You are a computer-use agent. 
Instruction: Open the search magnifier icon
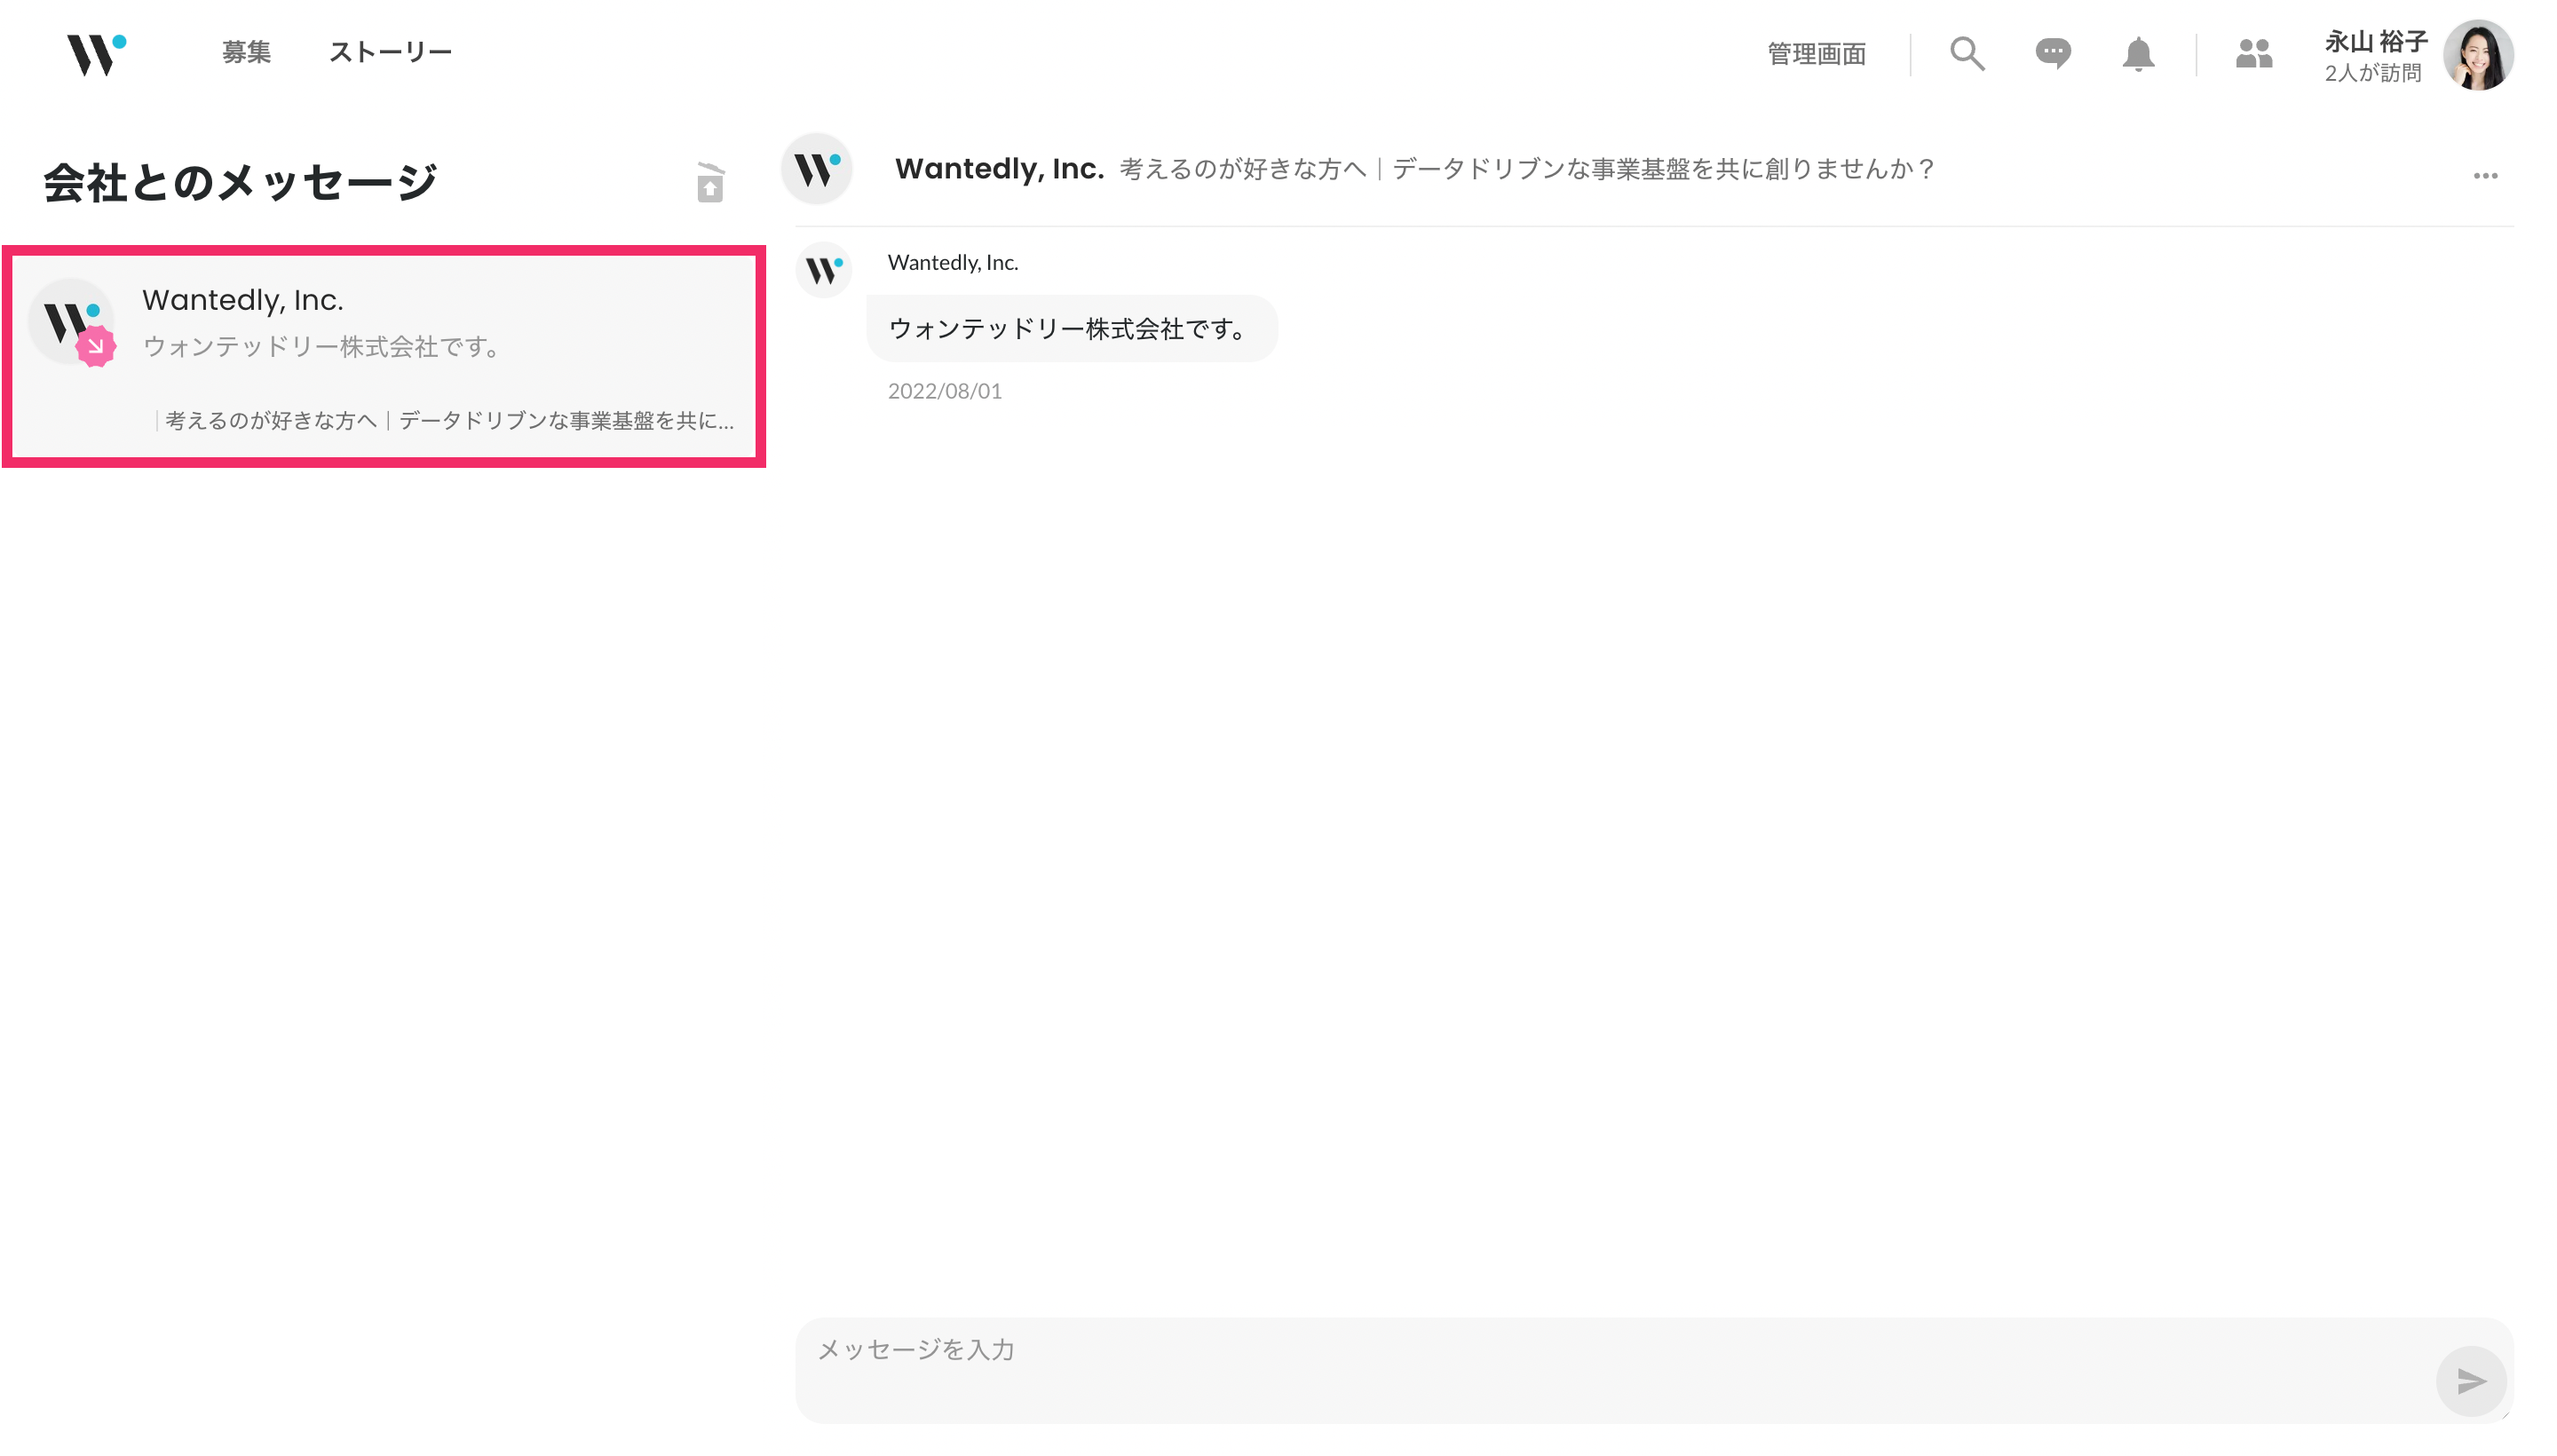click(x=1966, y=54)
